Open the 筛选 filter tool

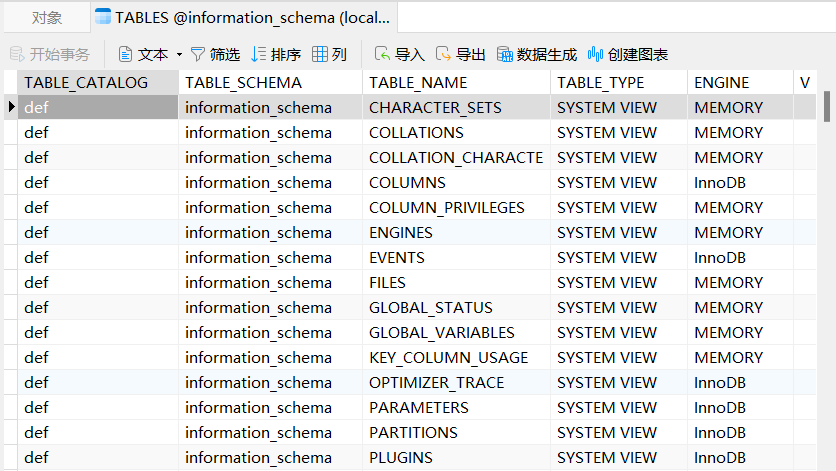click(215, 54)
